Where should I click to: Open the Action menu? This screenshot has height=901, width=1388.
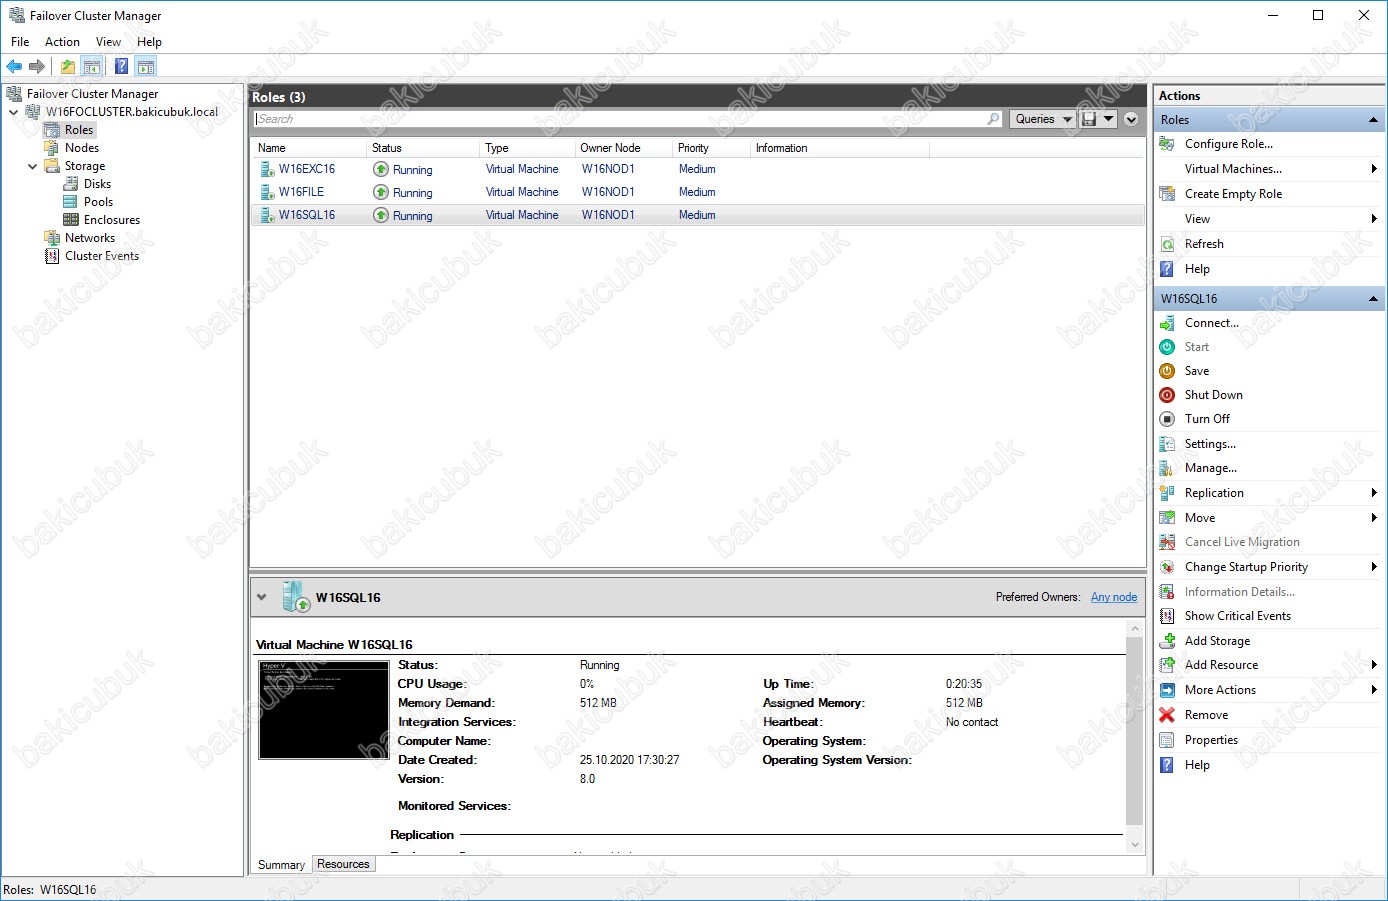click(62, 42)
